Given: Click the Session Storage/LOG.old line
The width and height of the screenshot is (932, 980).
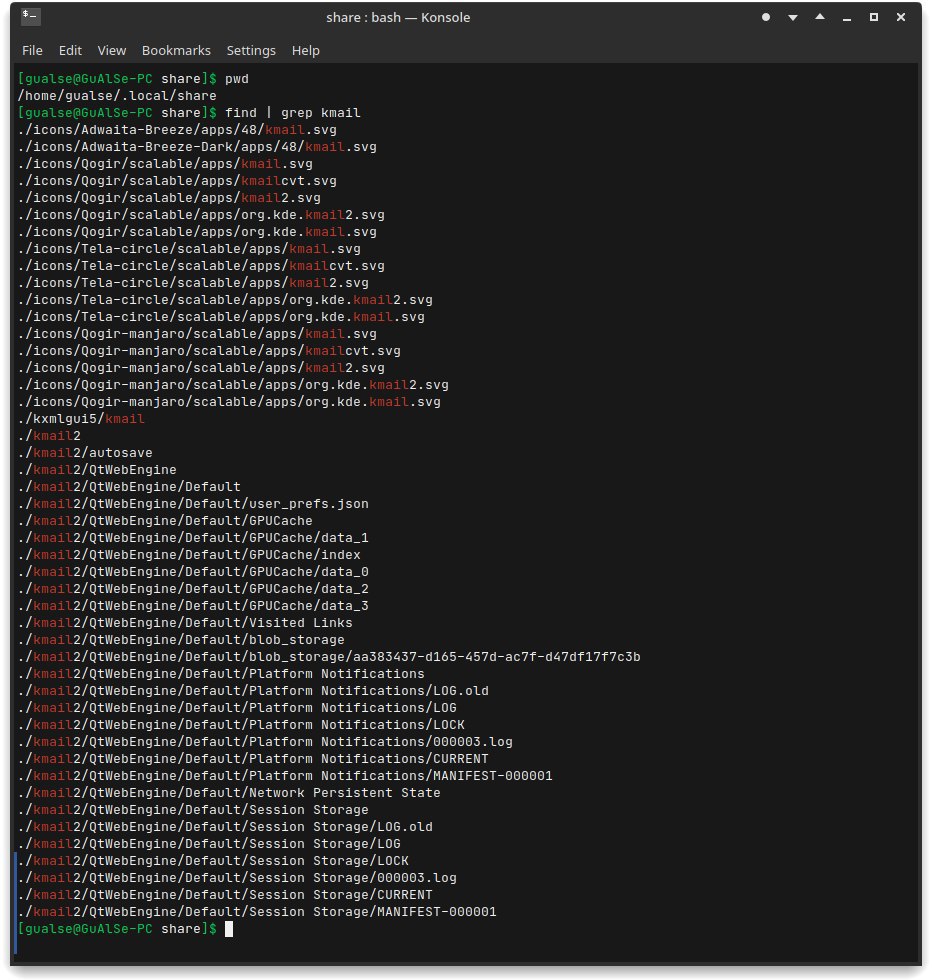Looking at the screenshot, I should (x=226, y=826).
